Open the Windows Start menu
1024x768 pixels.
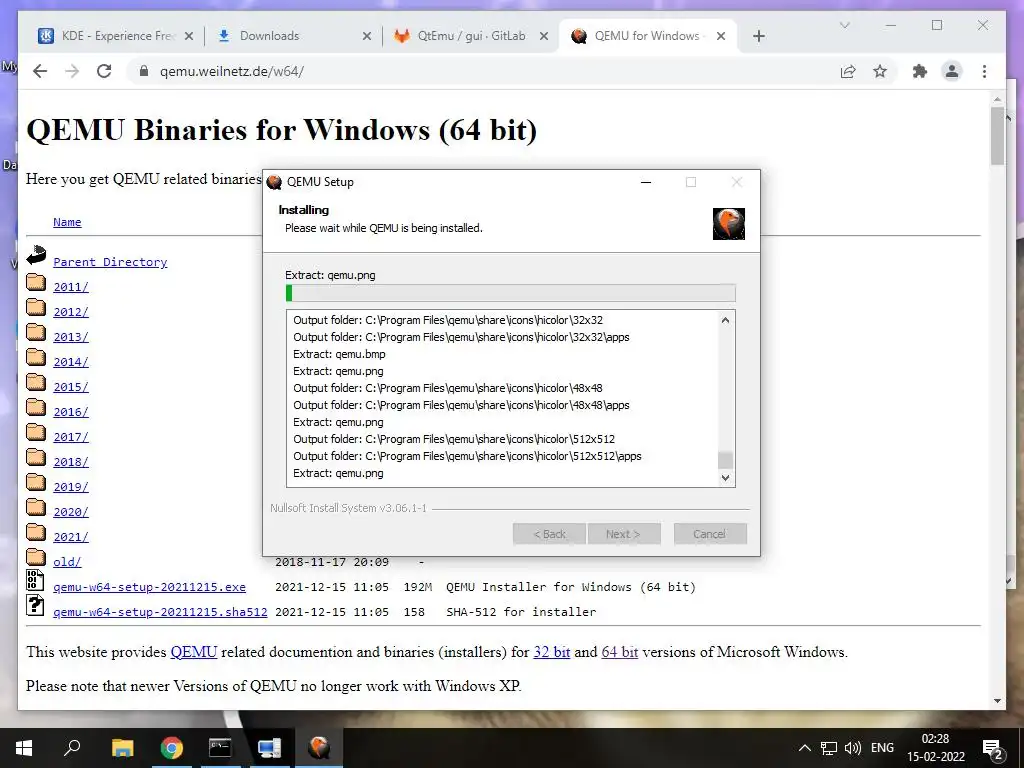(24, 748)
